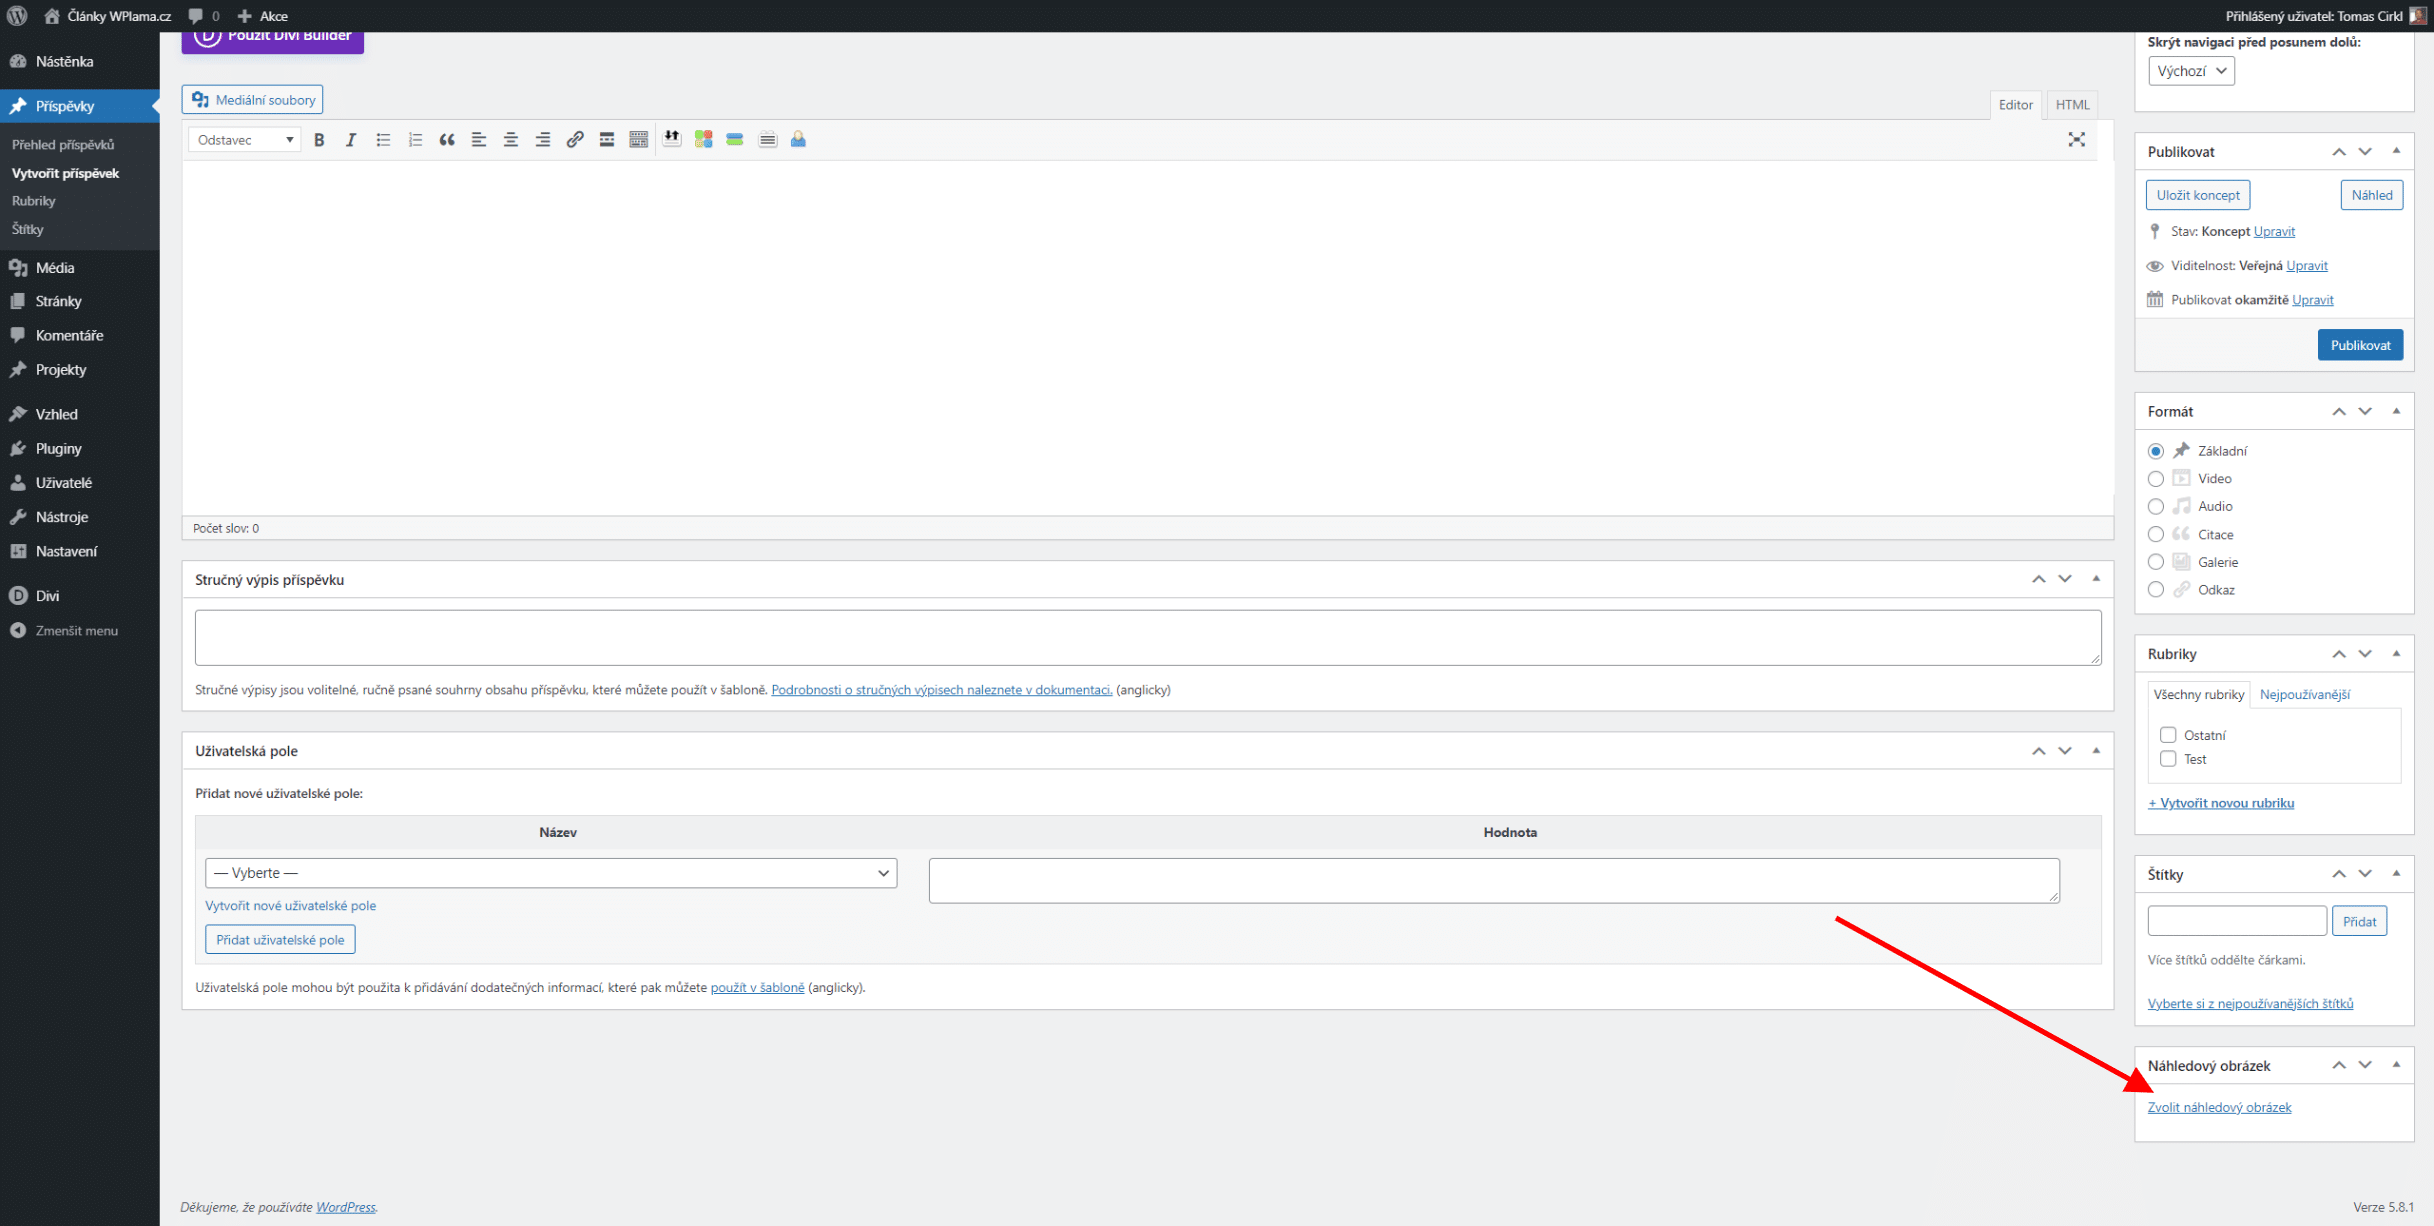Open Přehled příspěvků submenu item
The image size is (2434, 1226).
point(63,145)
